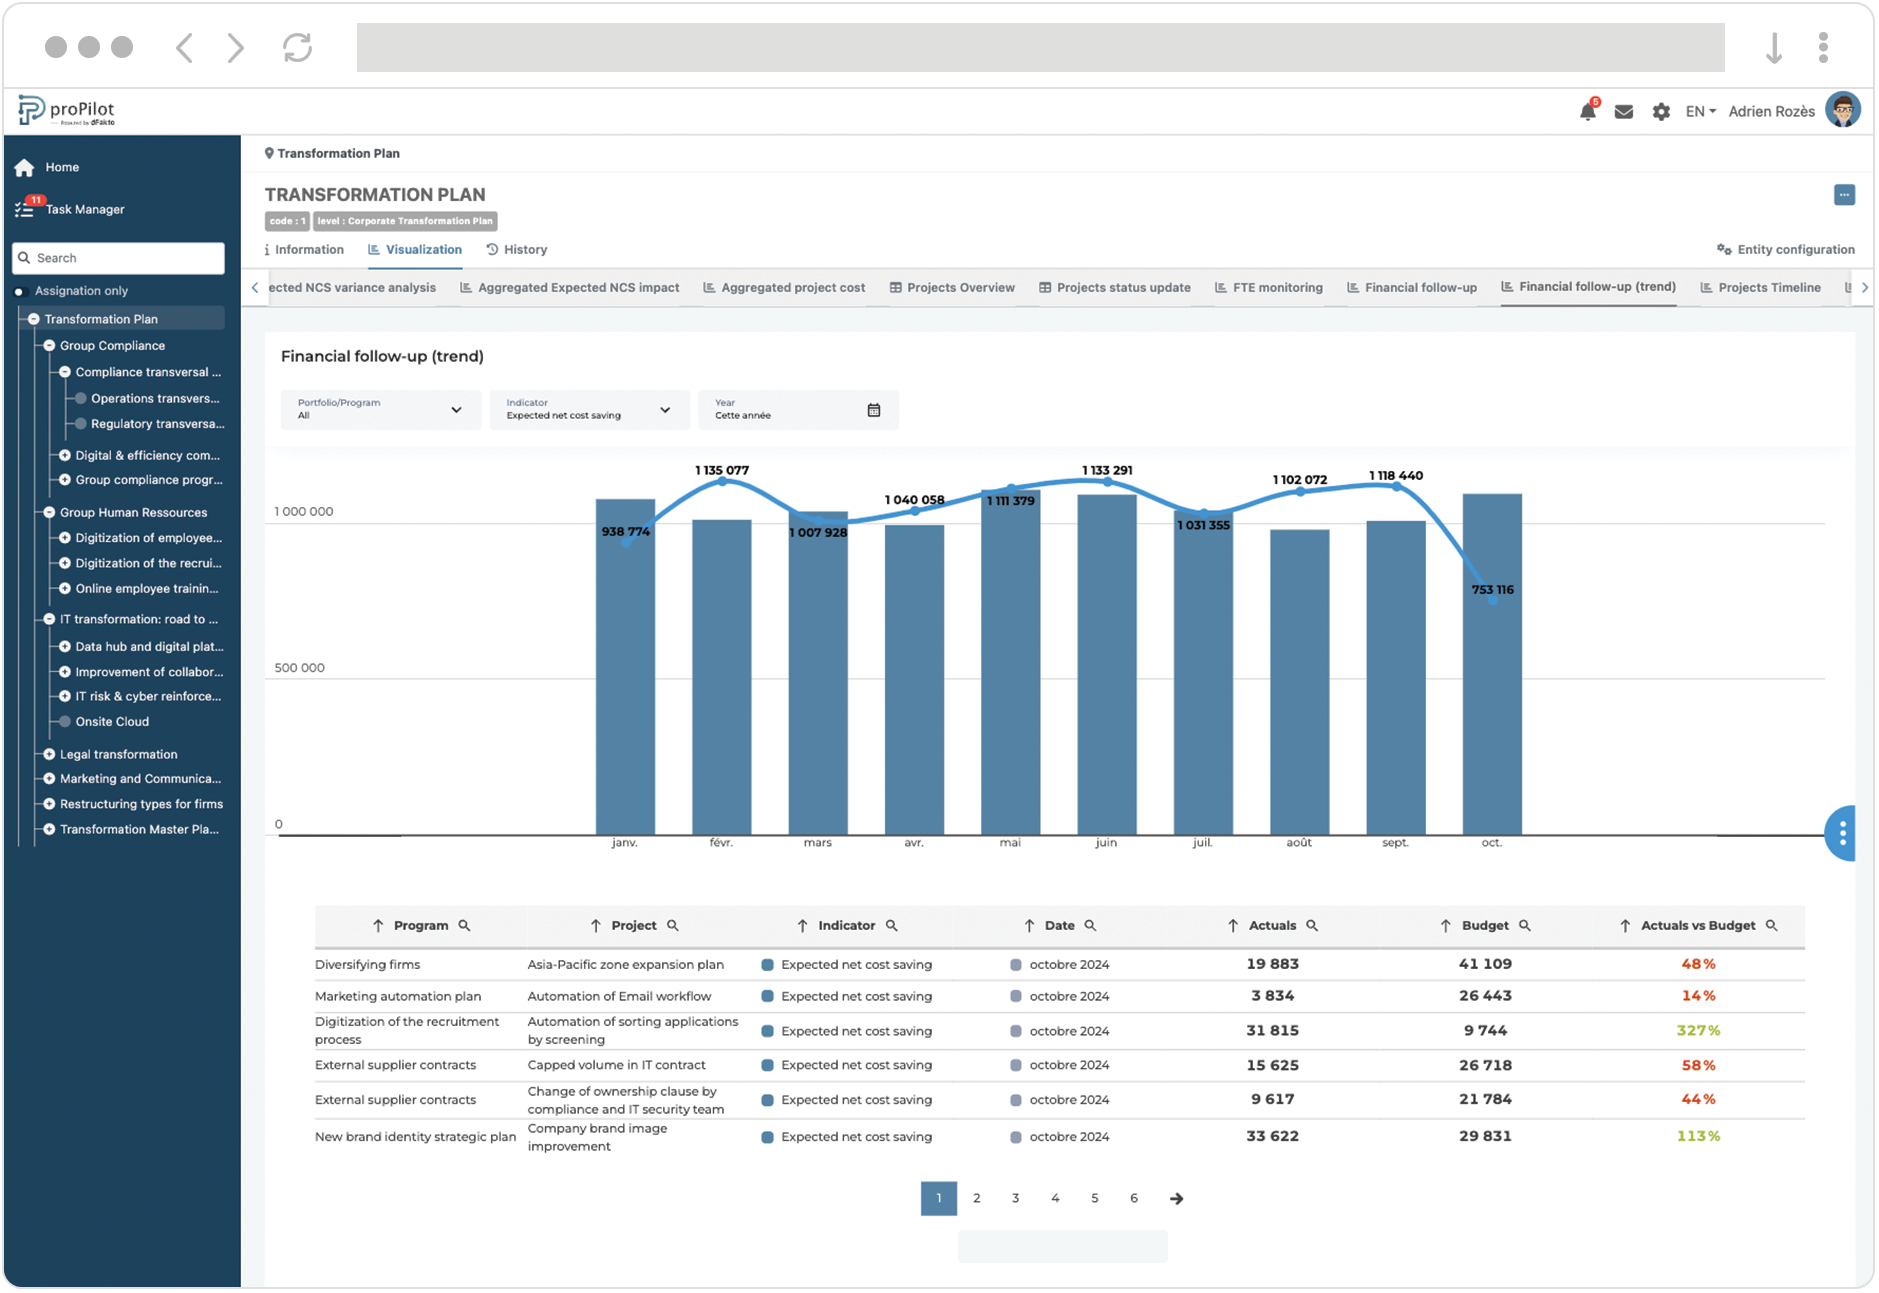
Task: Click the calendar icon in Year filter
Action: click(874, 410)
